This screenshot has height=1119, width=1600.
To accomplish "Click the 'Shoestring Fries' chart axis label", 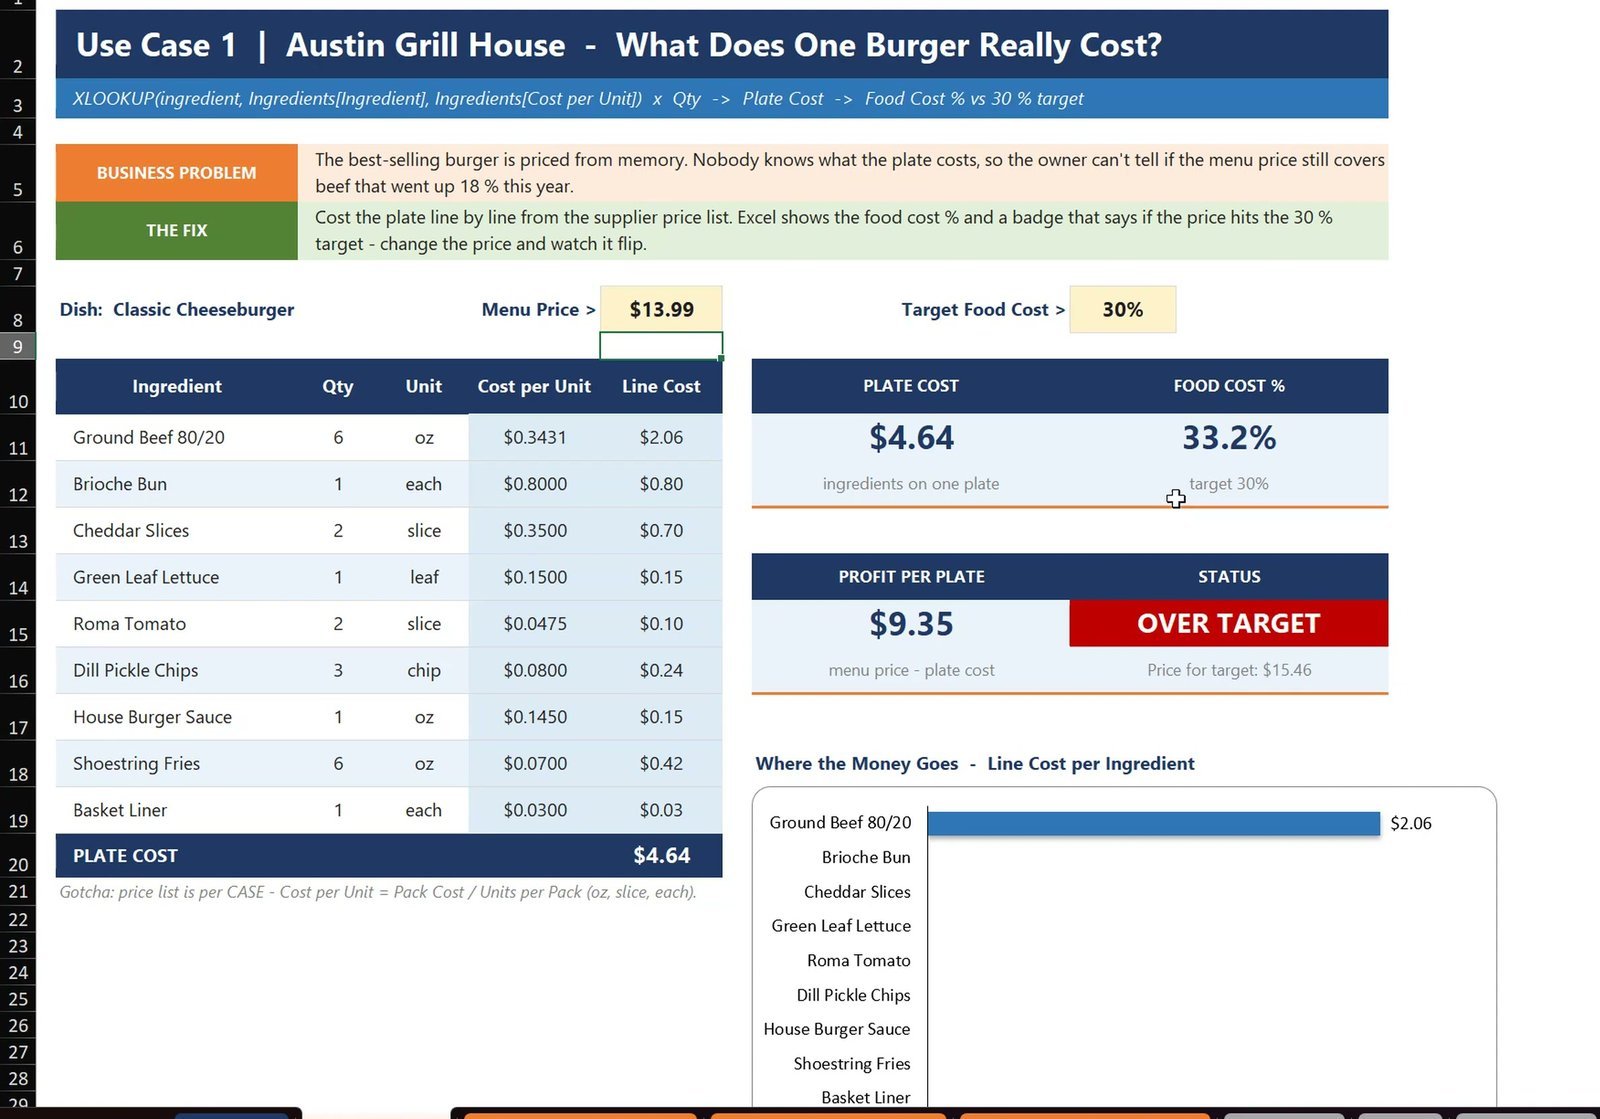I will point(852,1064).
